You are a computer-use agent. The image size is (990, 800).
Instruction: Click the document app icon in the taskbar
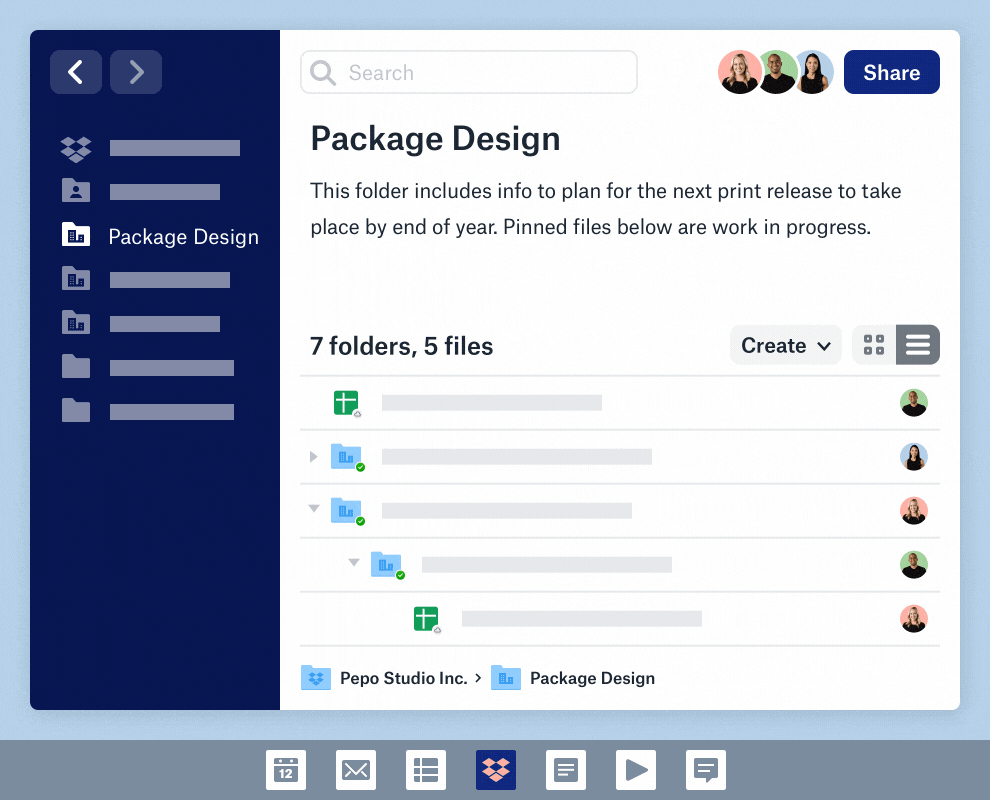pos(566,770)
